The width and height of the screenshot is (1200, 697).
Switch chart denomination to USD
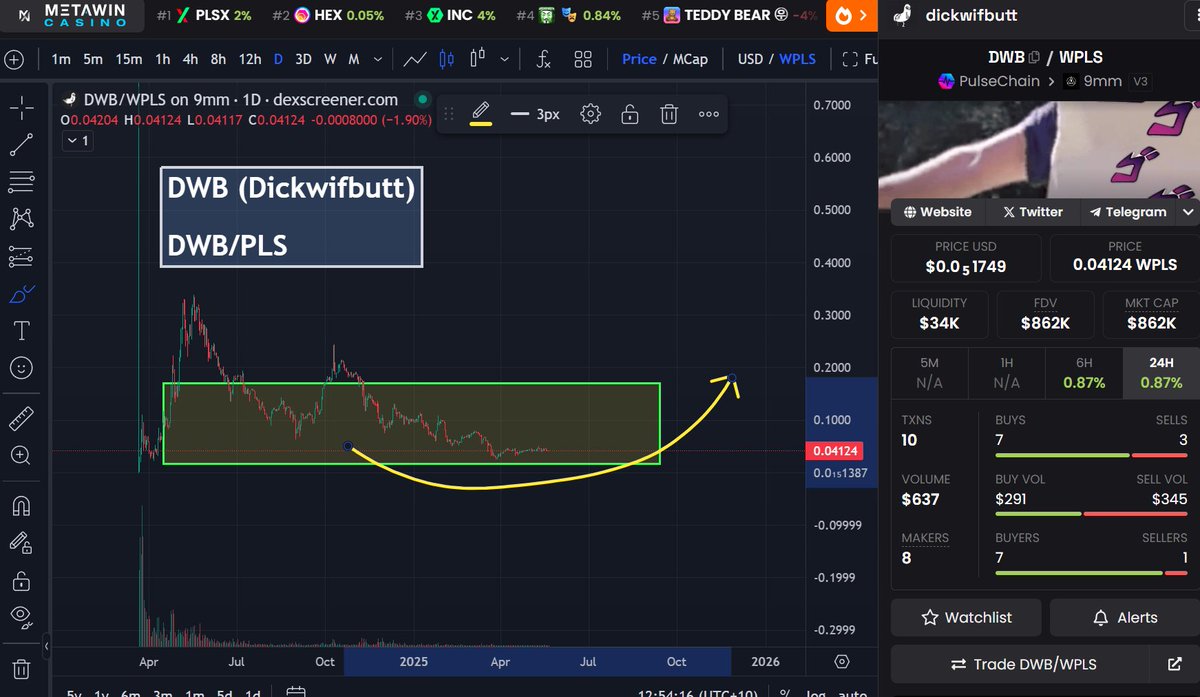point(751,59)
